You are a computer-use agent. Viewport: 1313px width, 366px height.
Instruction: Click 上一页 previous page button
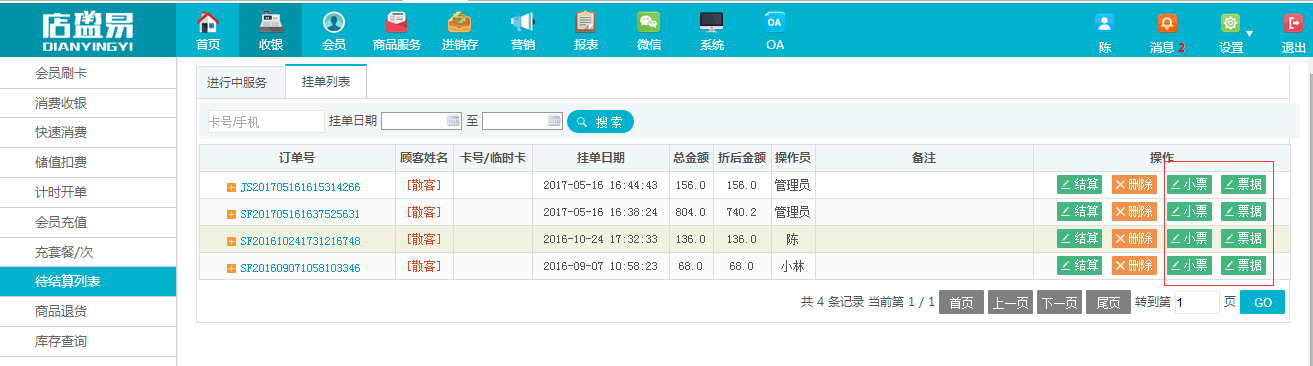[x=1010, y=303]
